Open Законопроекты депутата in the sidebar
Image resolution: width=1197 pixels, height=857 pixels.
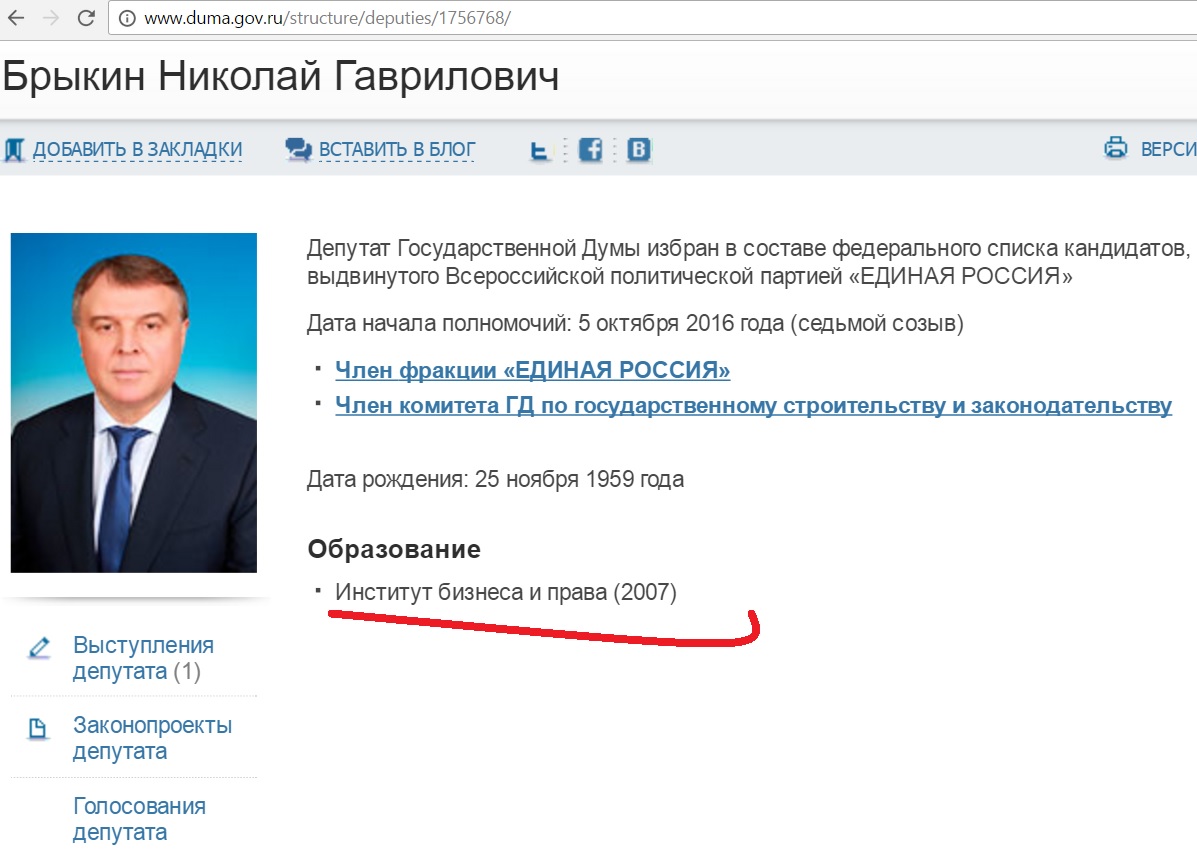click(x=152, y=738)
